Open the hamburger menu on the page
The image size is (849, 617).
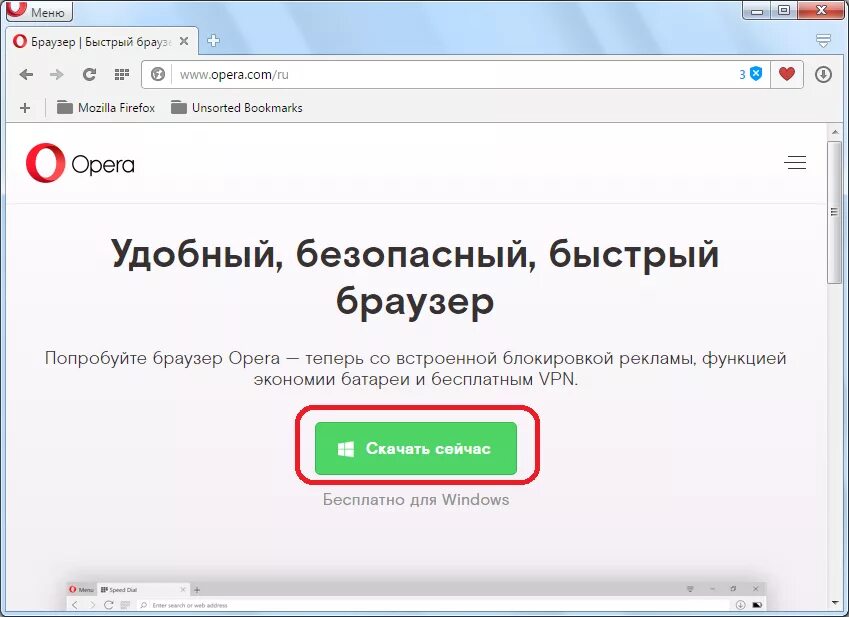point(795,162)
